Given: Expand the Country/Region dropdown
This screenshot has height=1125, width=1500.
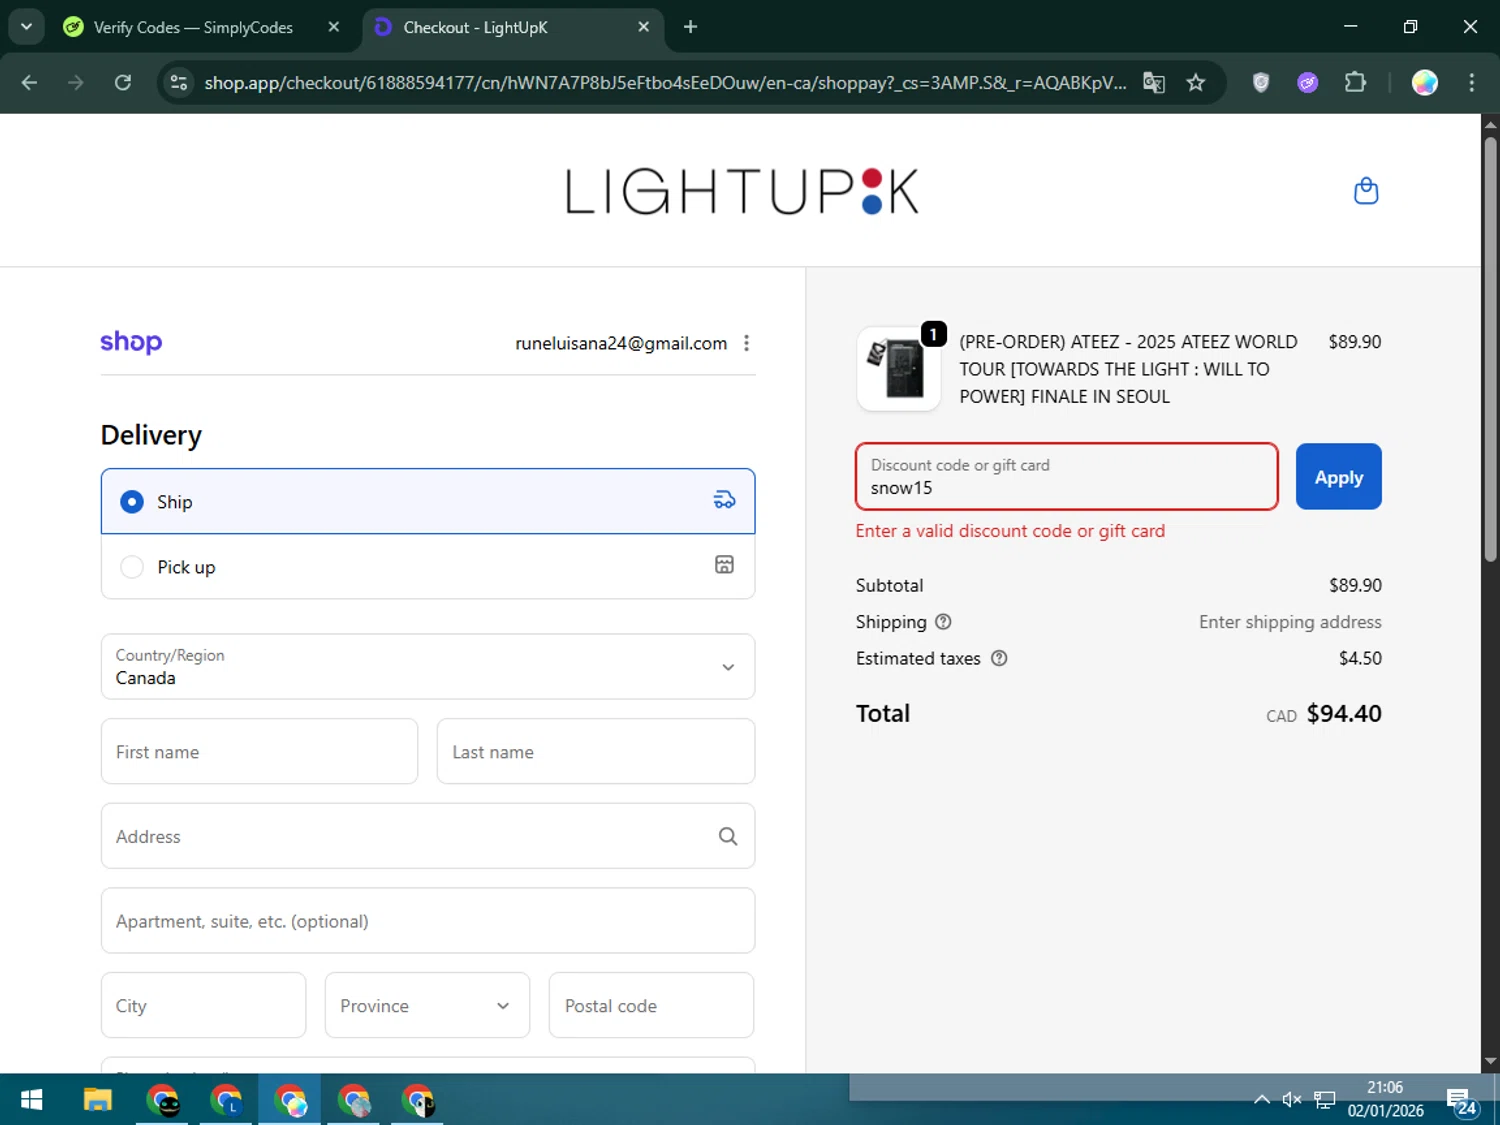Looking at the screenshot, I should tap(428, 666).
